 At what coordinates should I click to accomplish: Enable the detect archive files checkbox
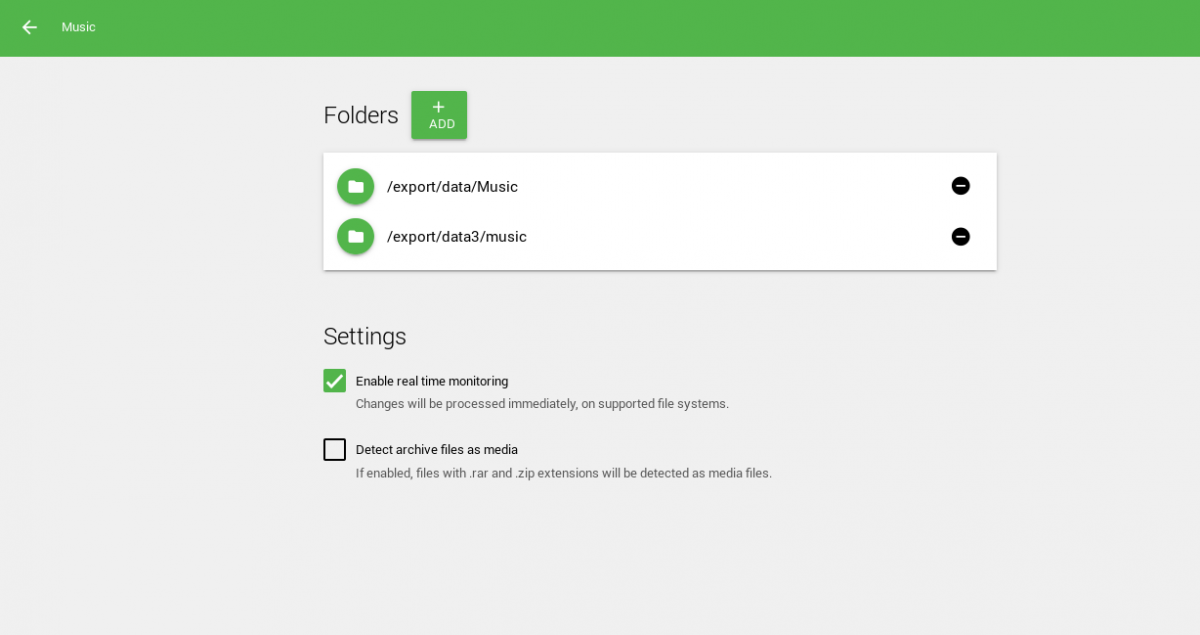tap(335, 450)
